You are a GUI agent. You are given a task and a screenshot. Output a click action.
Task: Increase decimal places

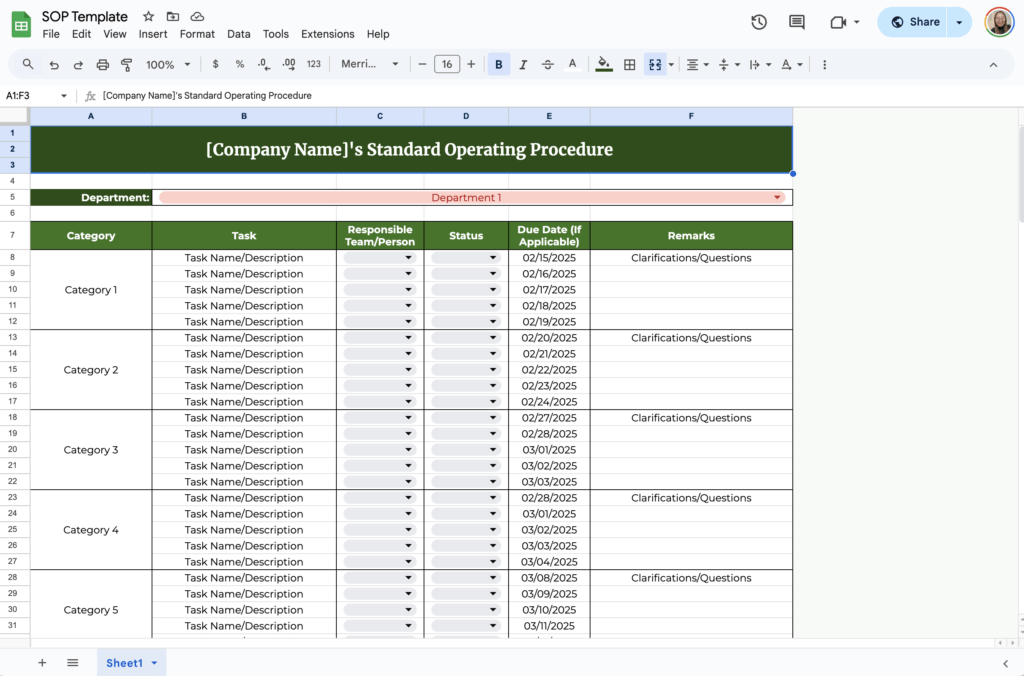[289, 64]
